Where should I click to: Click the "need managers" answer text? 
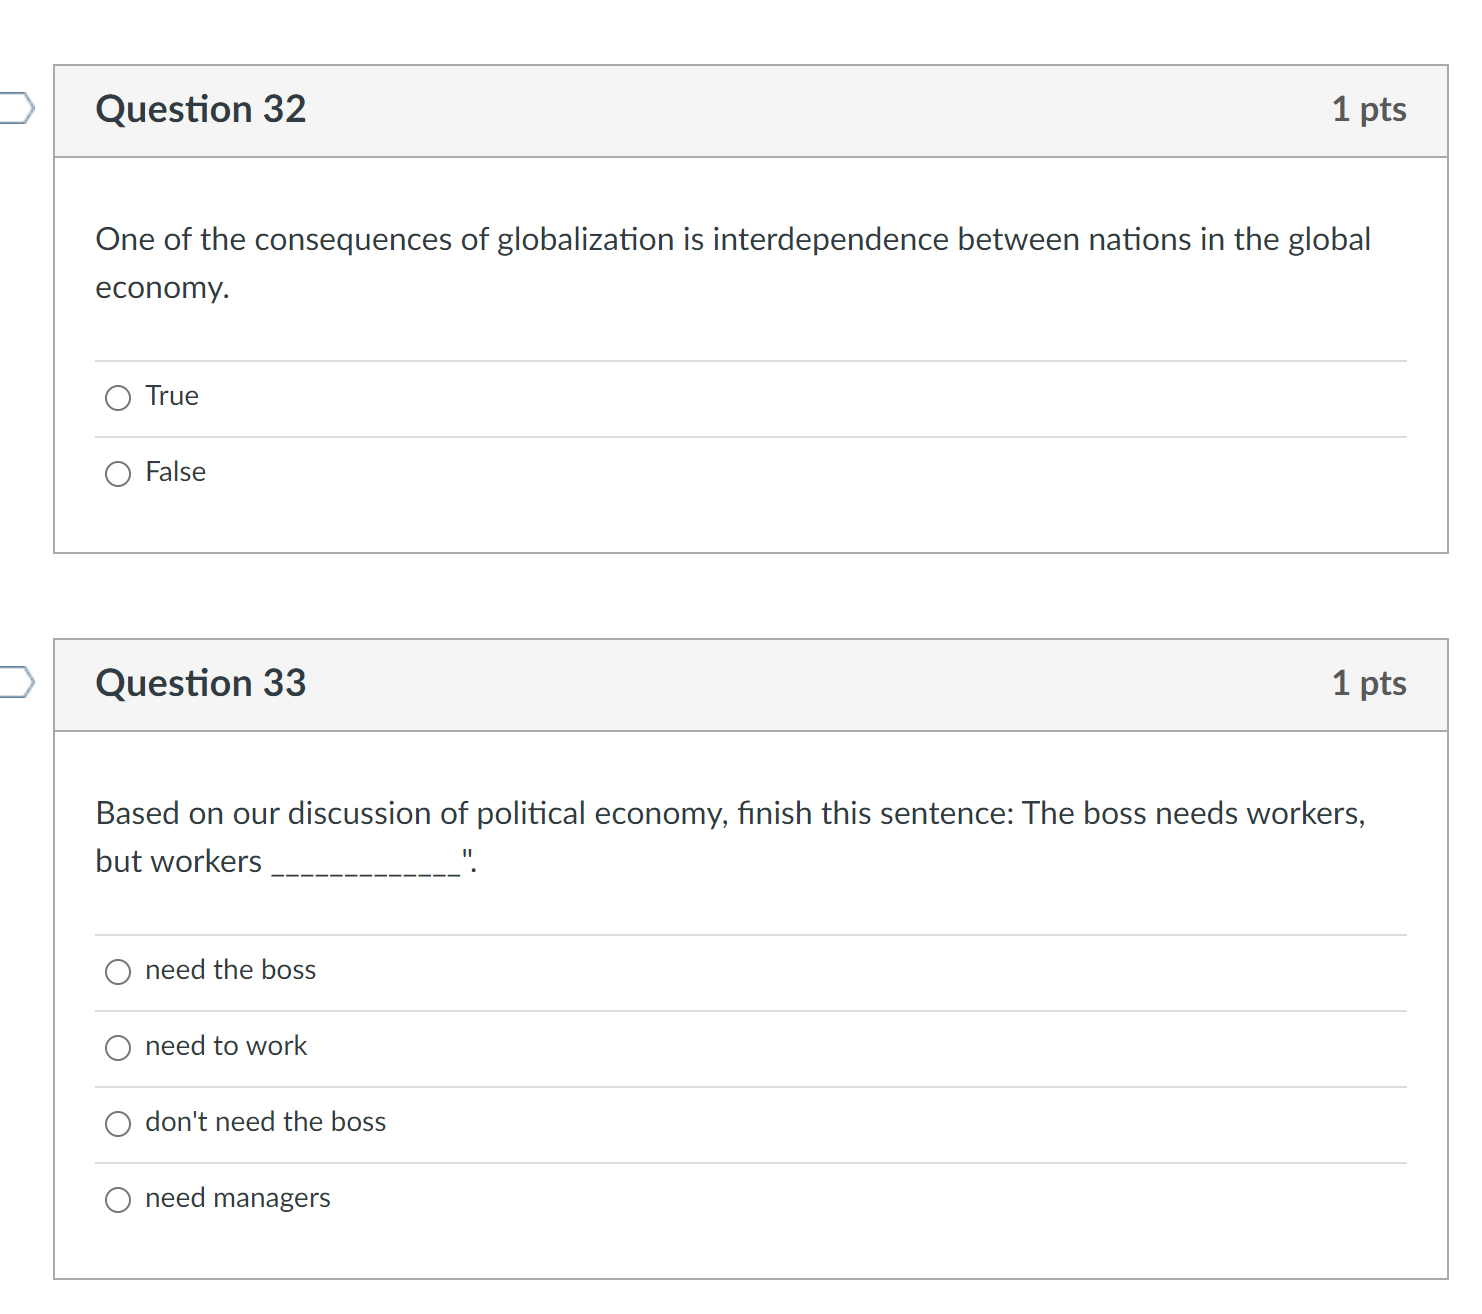click(x=238, y=1198)
